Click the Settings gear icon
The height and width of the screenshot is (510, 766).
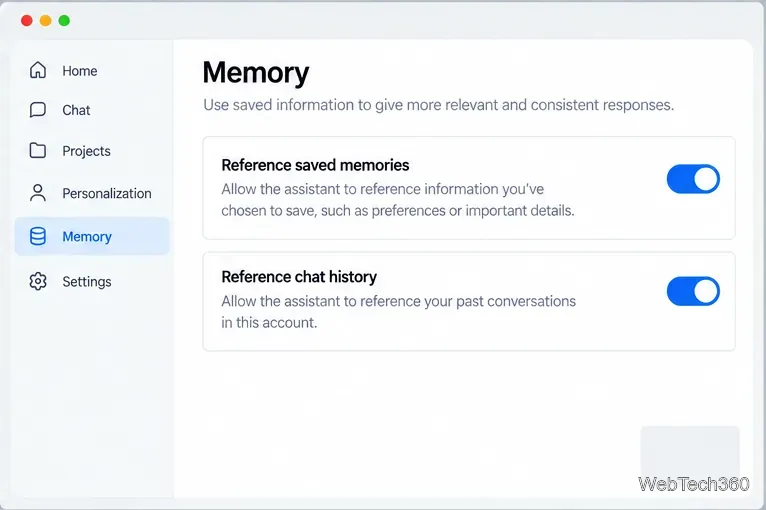point(38,281)
